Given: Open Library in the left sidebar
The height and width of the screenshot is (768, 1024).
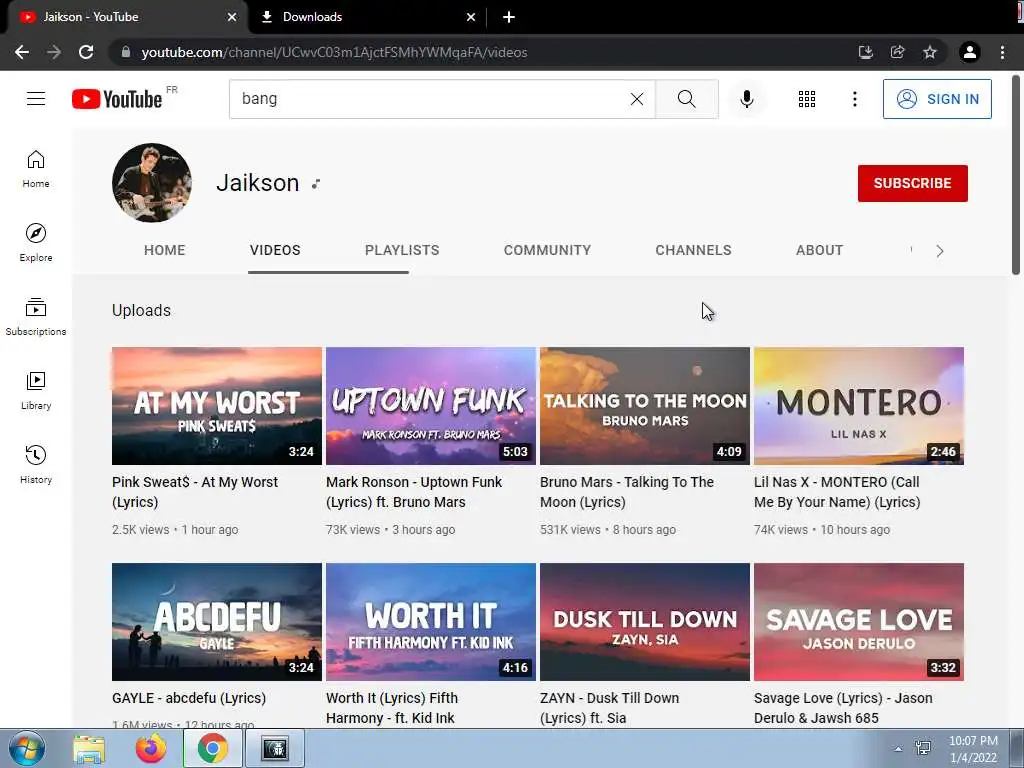Looking at the screenshot, I should [x=36, y=391].
